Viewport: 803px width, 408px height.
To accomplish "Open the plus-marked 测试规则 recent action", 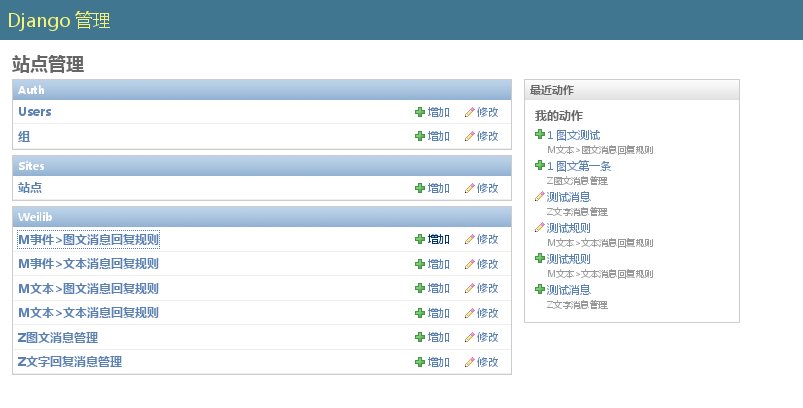I will coord(568,259).
